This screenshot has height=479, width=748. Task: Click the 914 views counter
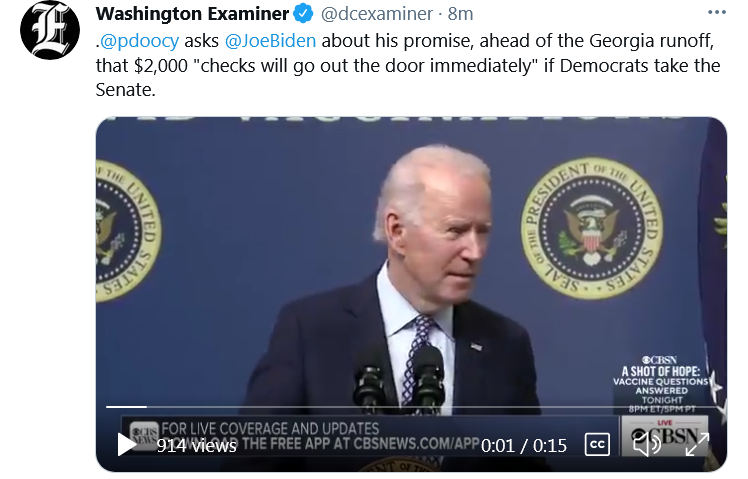coord(197,446)
